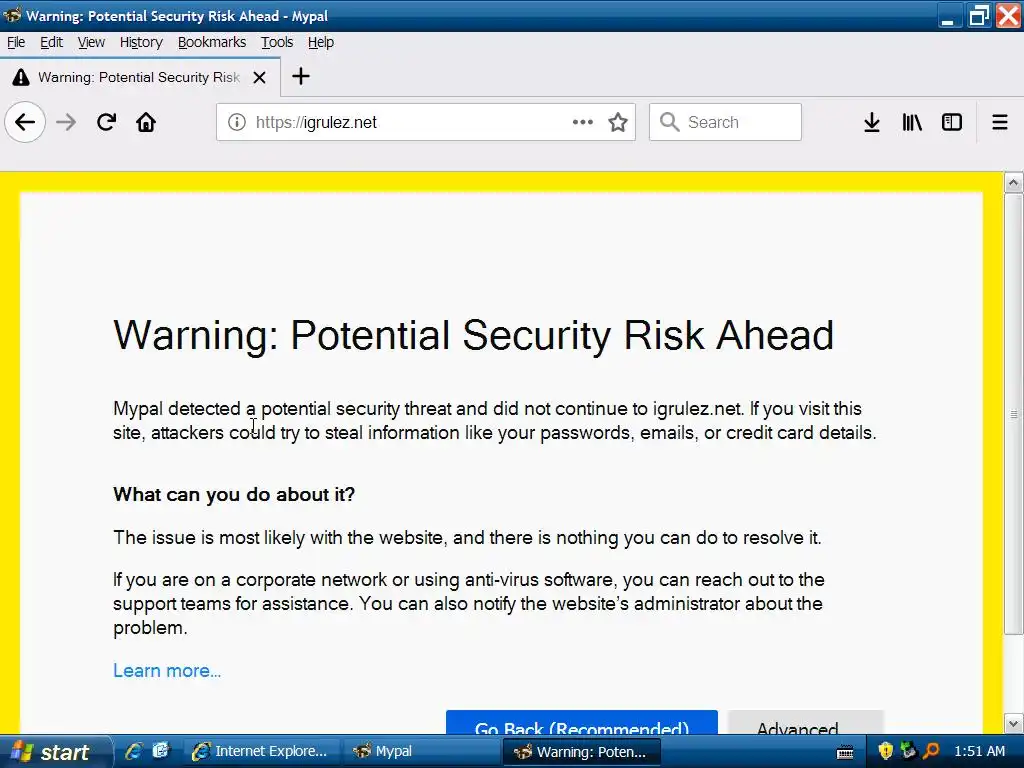Click the Mypal icon in the title bar

coord(12,15)
